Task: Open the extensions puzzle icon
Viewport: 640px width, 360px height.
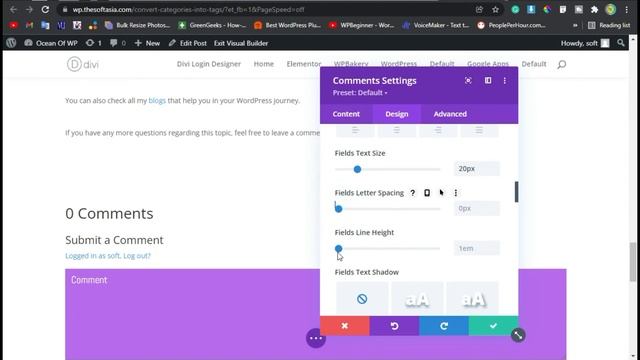Action: click(594, 9)
